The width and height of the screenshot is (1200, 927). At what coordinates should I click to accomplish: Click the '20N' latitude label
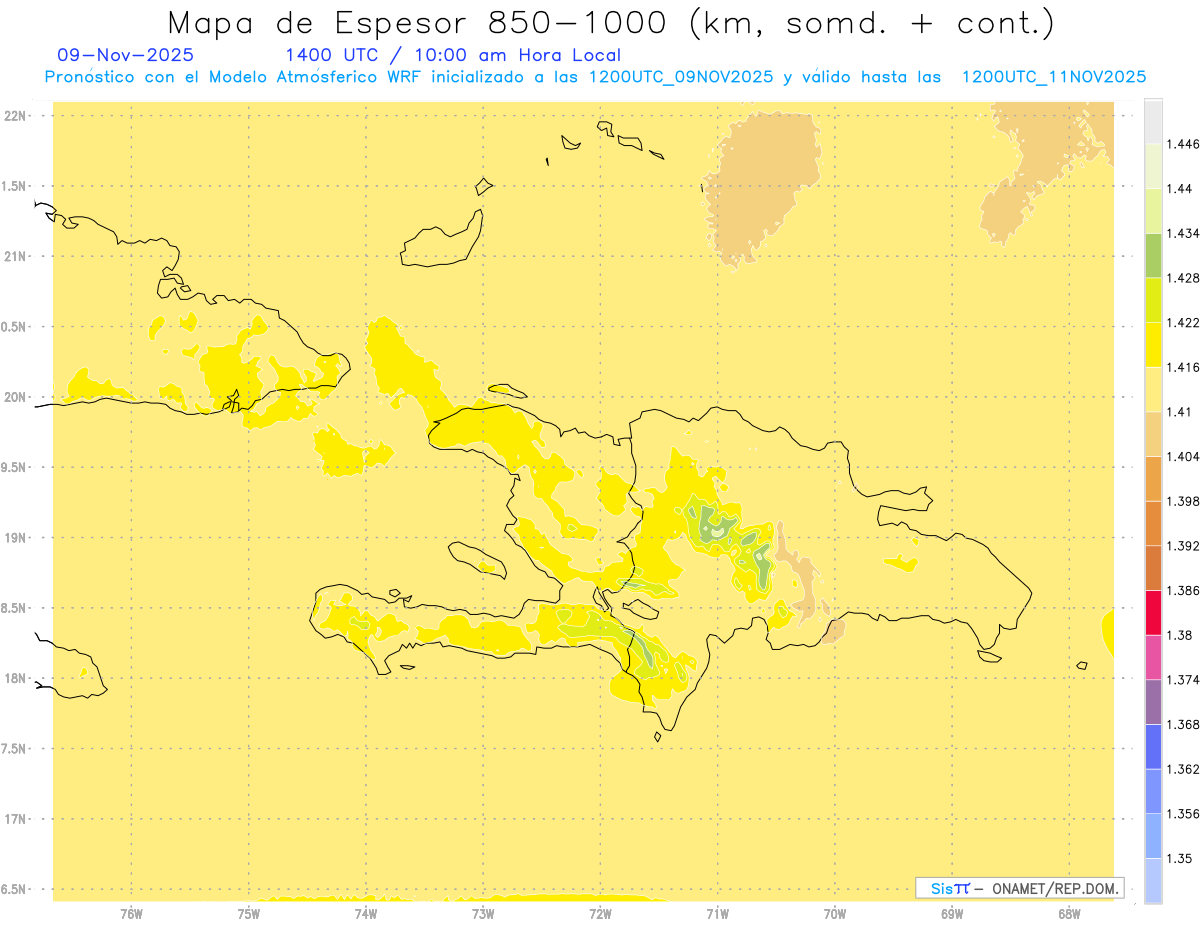(x=15, y=397)
